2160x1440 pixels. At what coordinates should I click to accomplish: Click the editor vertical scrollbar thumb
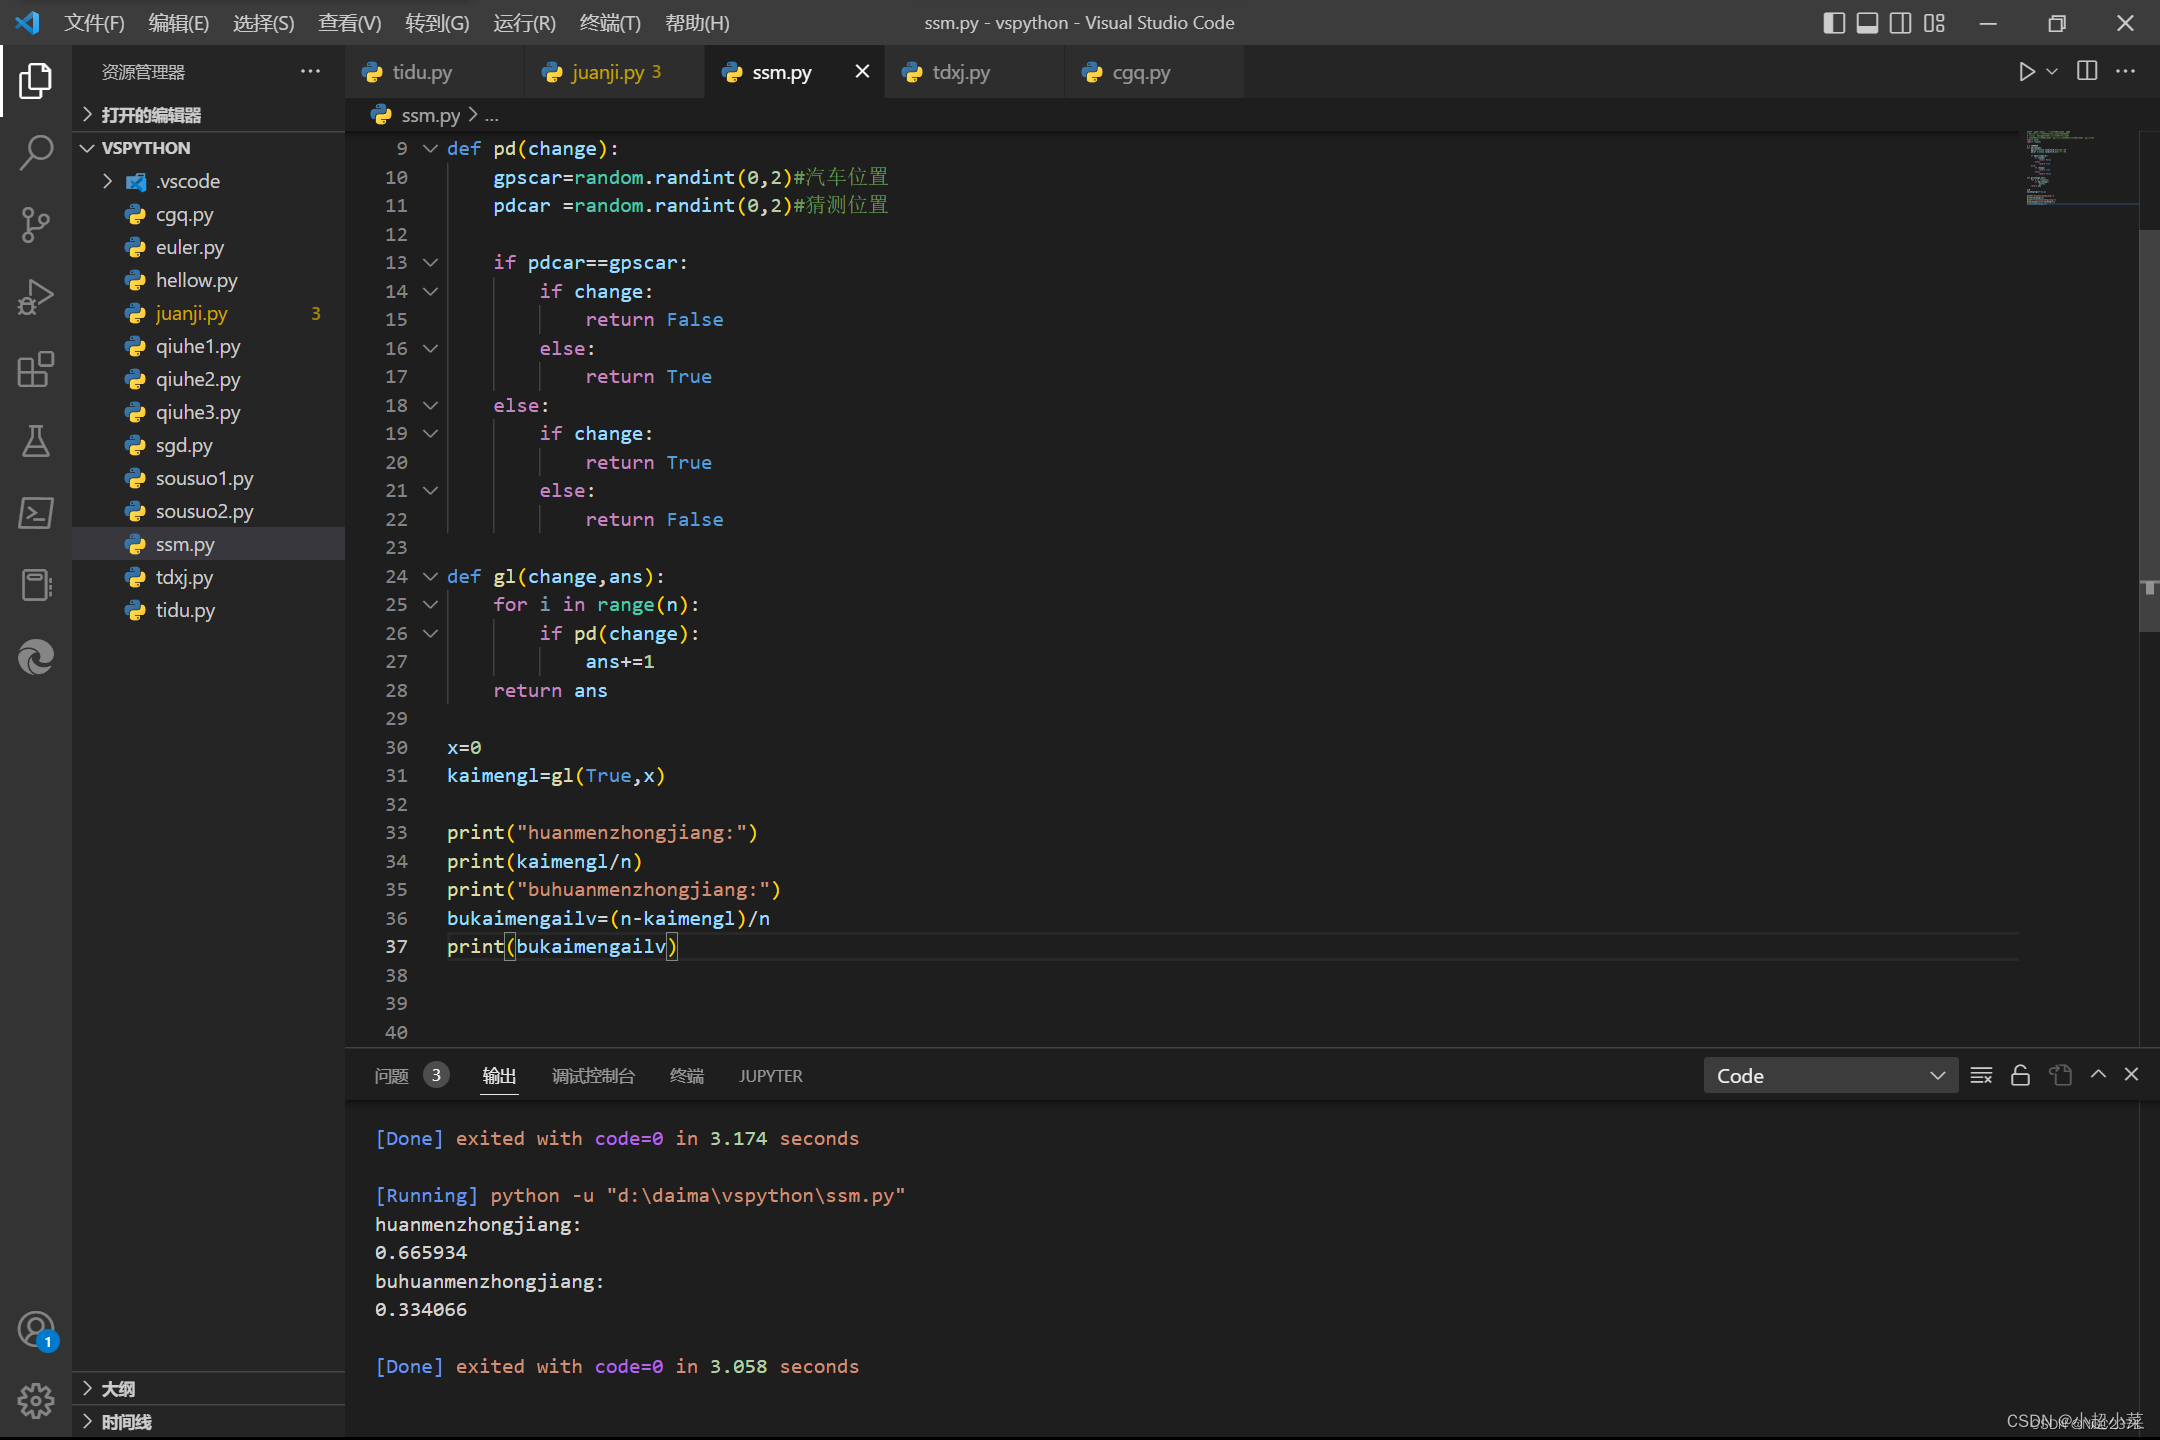(x=2149, y=430)
